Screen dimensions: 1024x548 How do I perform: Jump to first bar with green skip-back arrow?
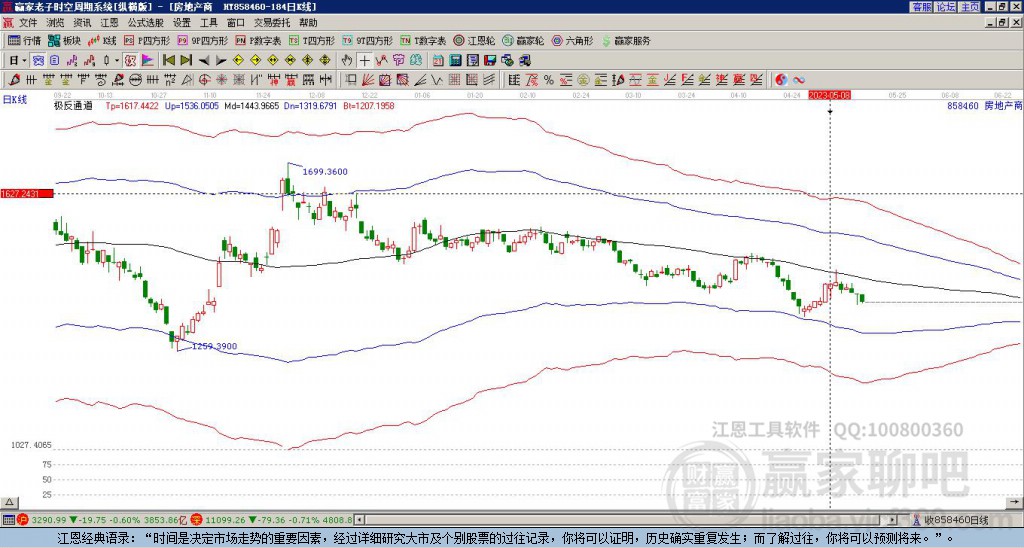point(168,61)
